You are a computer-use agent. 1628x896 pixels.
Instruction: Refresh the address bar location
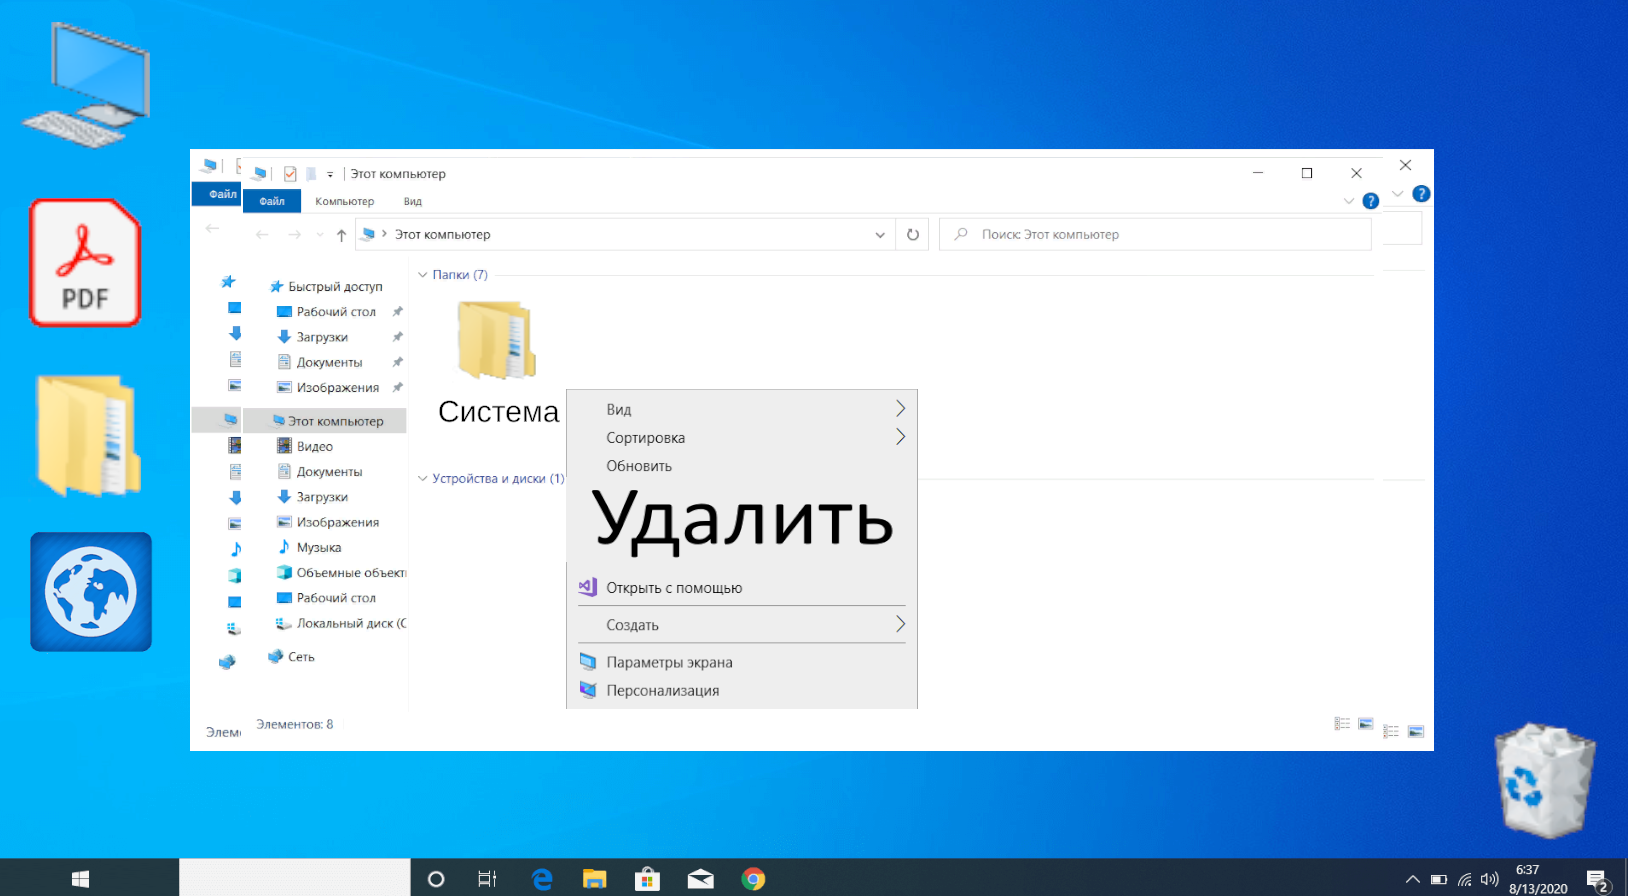tap(913, 235)
